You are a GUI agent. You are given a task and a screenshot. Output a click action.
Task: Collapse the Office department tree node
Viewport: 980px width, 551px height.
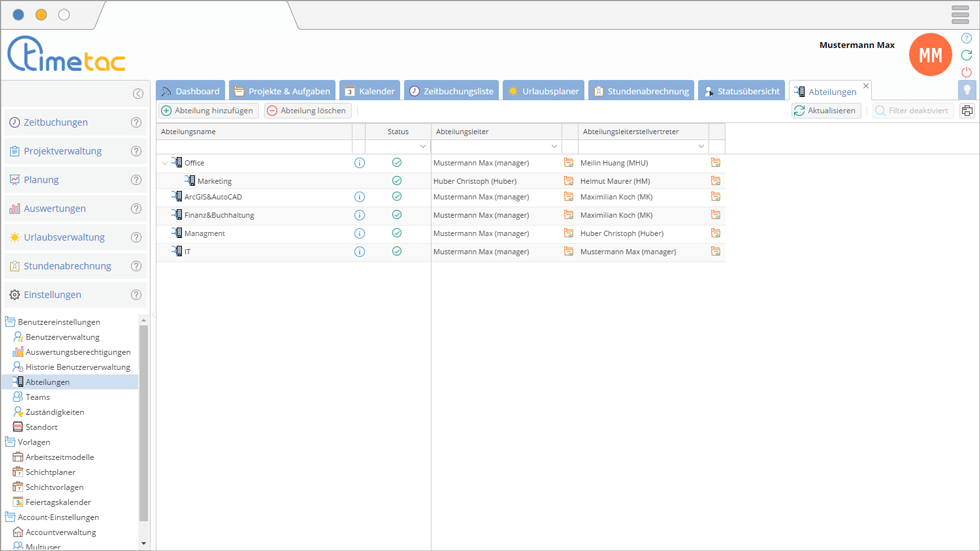tap(165, 163)
